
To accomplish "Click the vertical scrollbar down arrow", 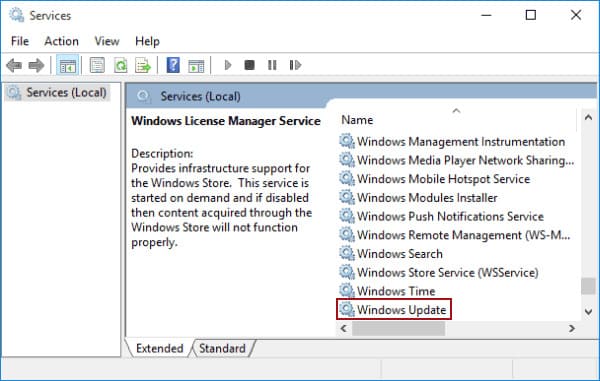I will point(589,312).
